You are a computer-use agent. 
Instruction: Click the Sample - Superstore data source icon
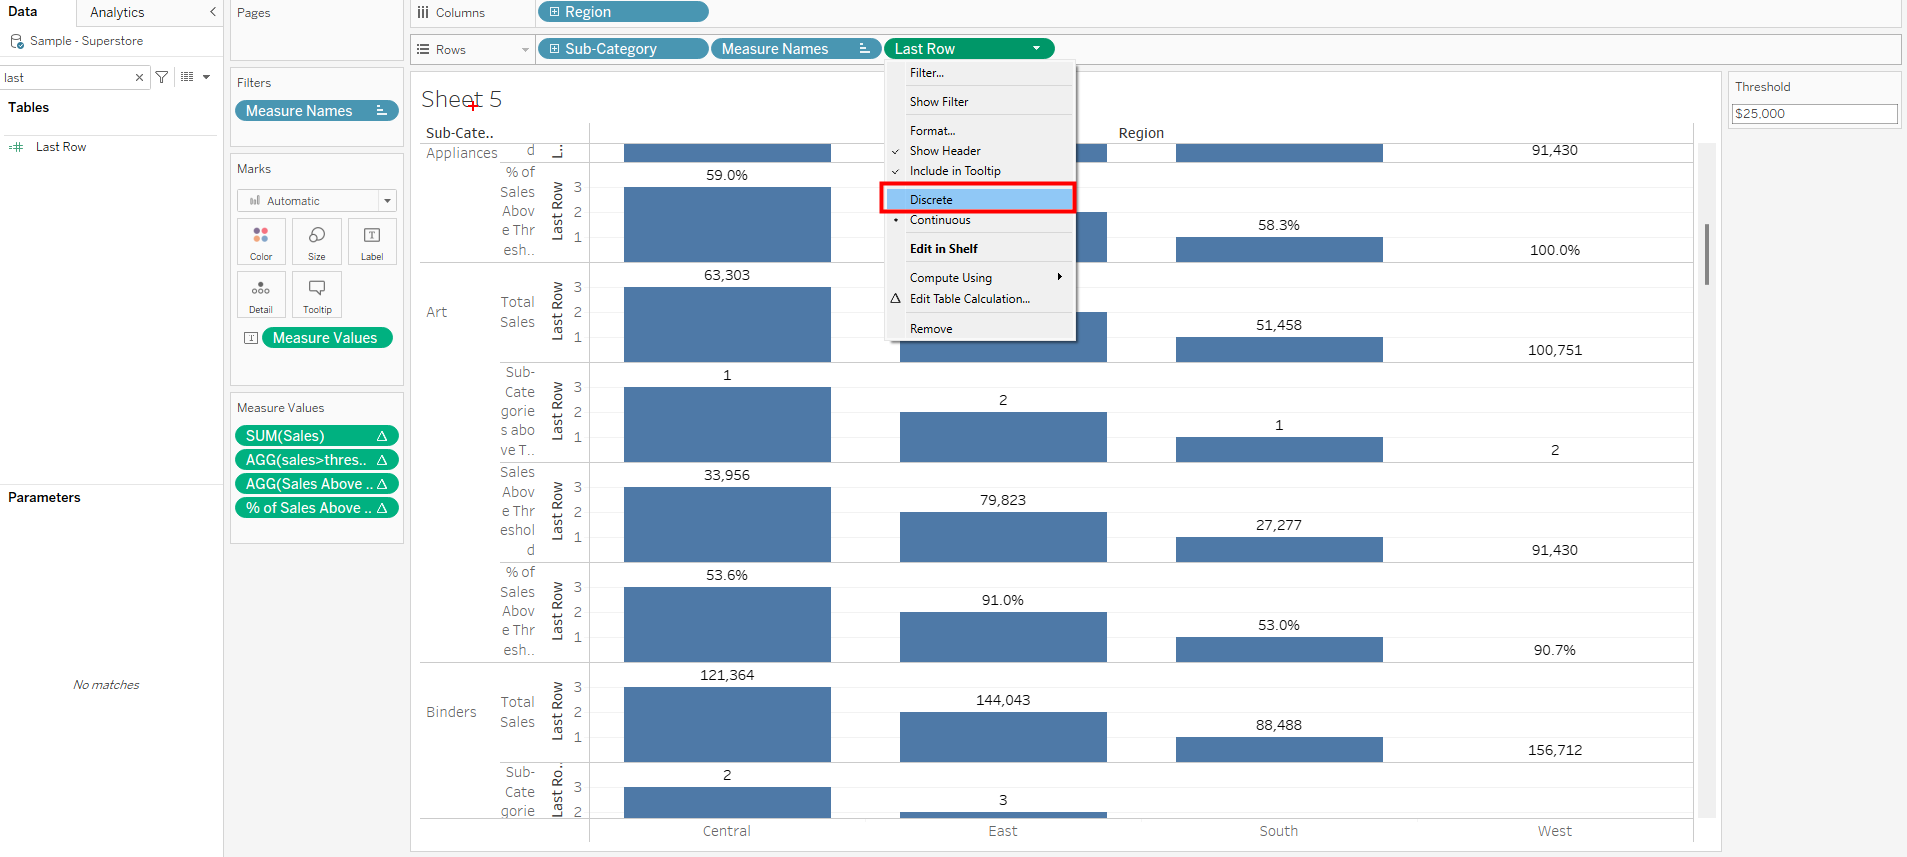[17, 41]
